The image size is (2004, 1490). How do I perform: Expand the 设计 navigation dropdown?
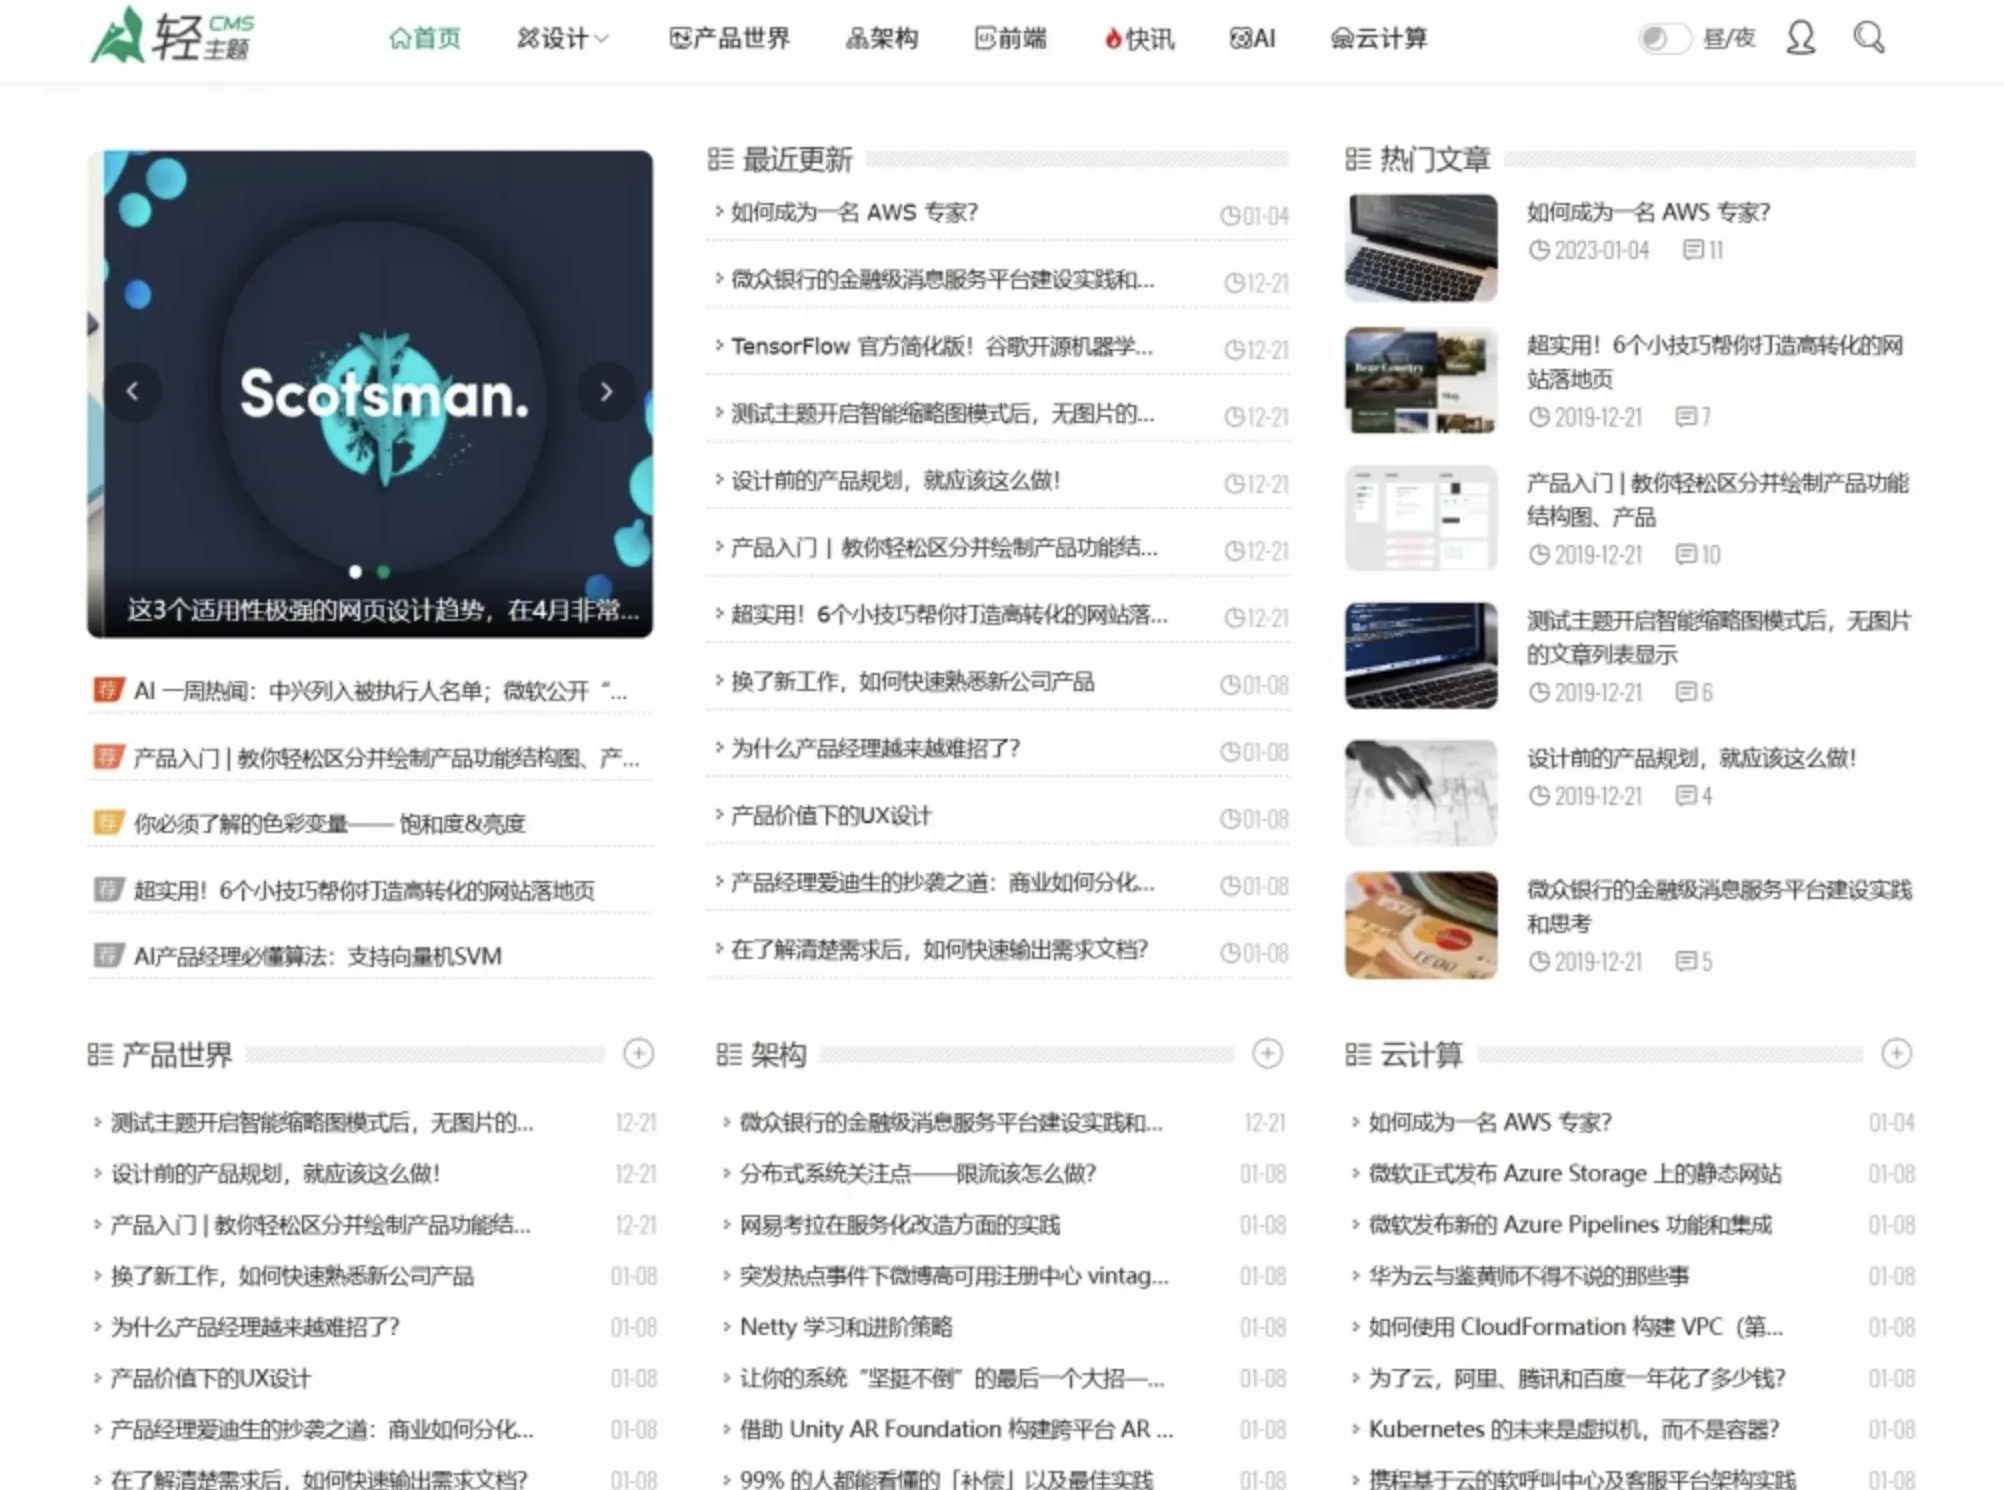coord(562,38)
